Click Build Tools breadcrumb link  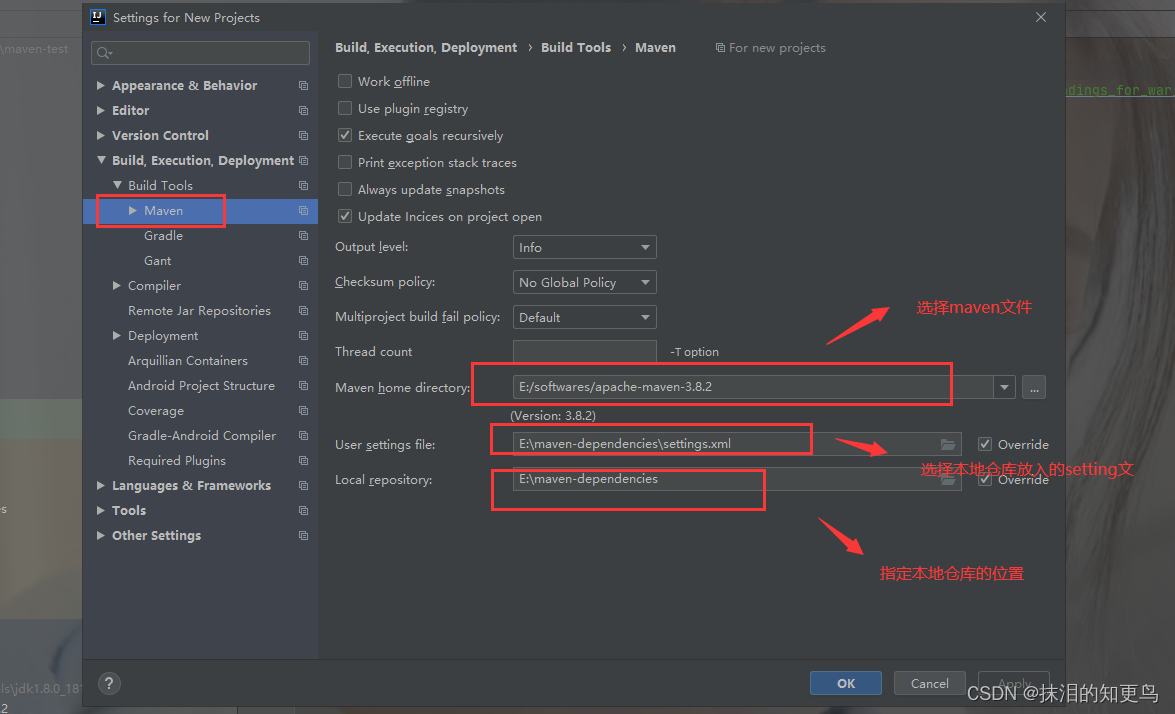tap(576, 48)
